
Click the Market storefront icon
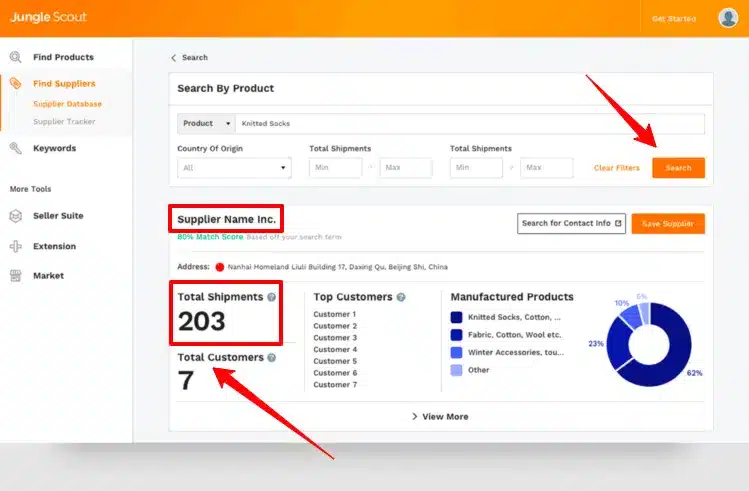pos(16,276)
